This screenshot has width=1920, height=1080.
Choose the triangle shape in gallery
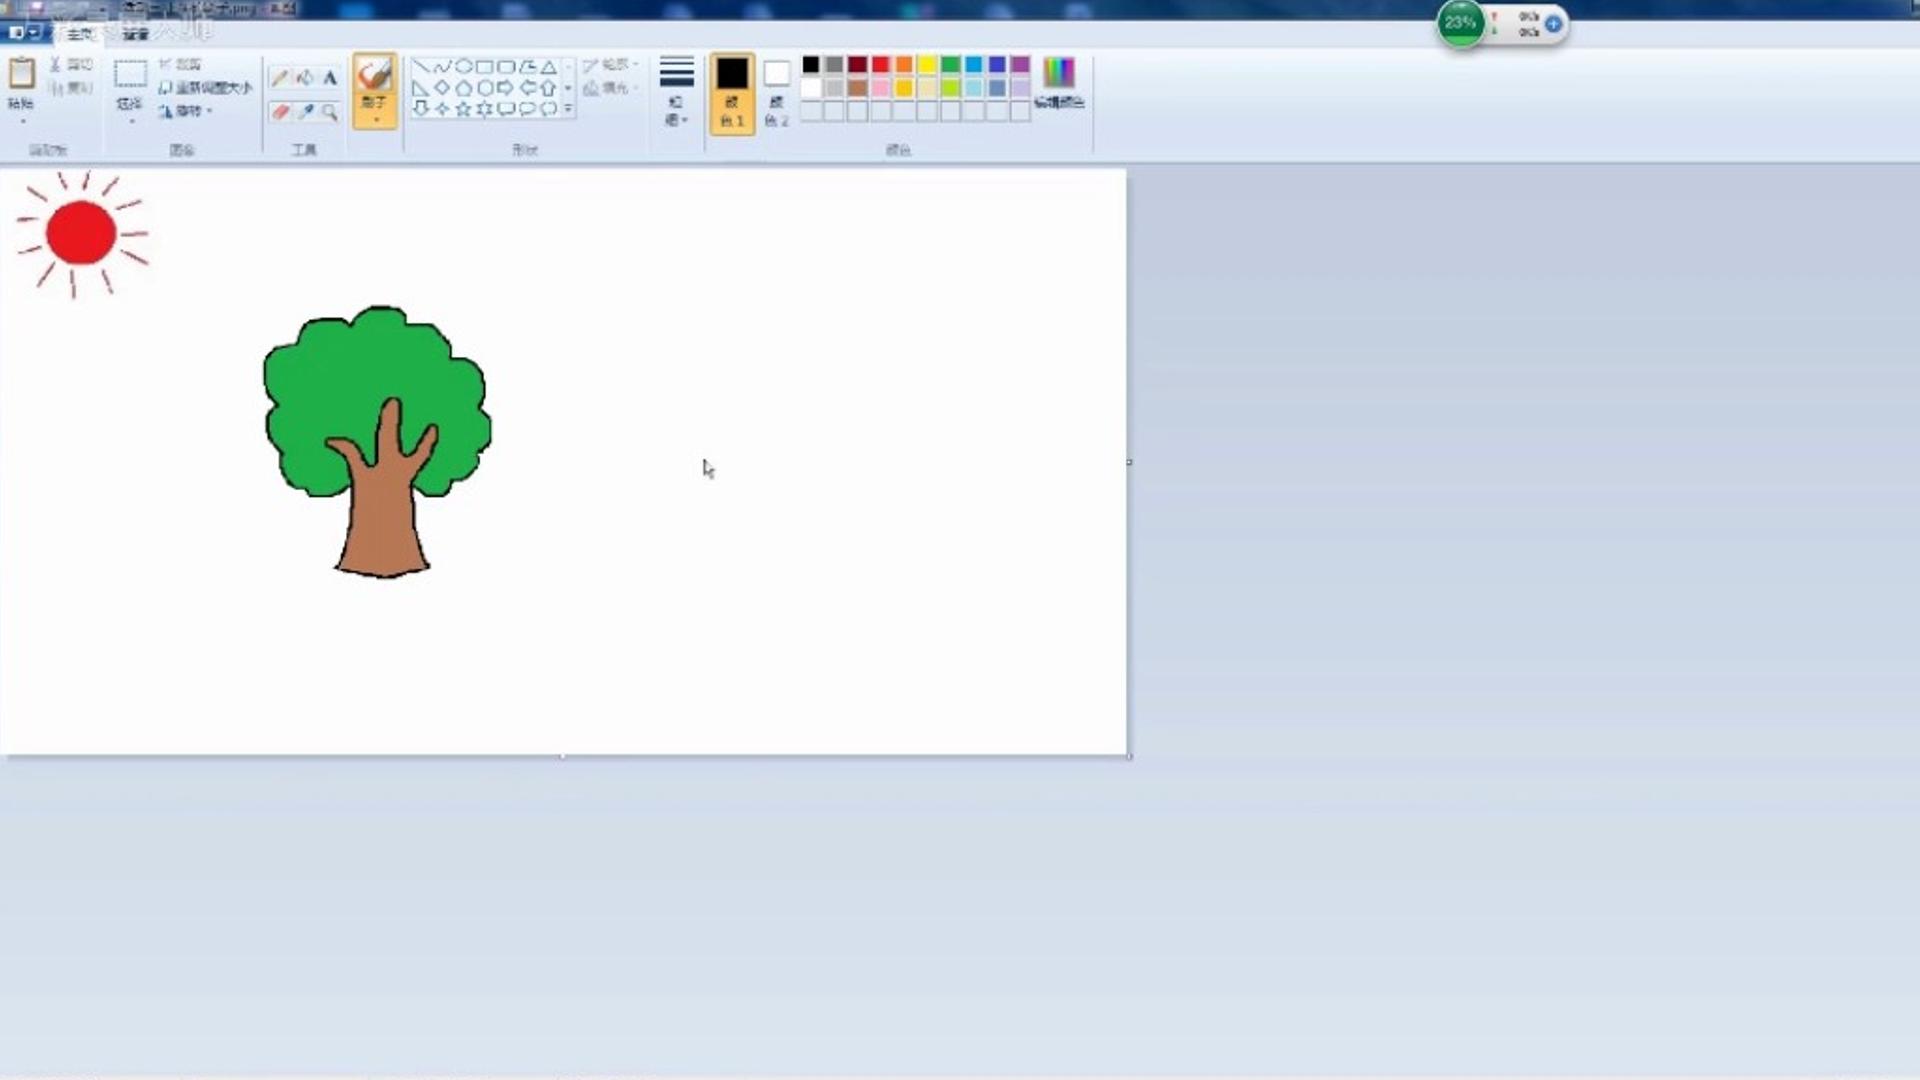(549, 67)
